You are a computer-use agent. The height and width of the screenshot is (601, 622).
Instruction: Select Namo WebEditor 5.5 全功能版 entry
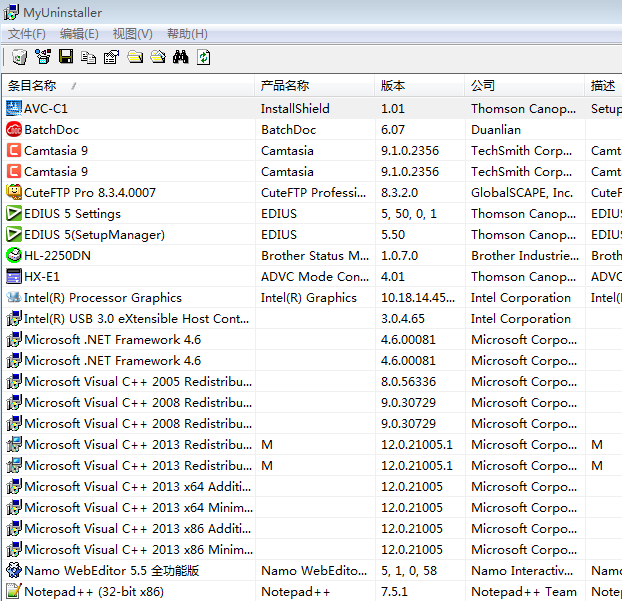pos(111,571)
